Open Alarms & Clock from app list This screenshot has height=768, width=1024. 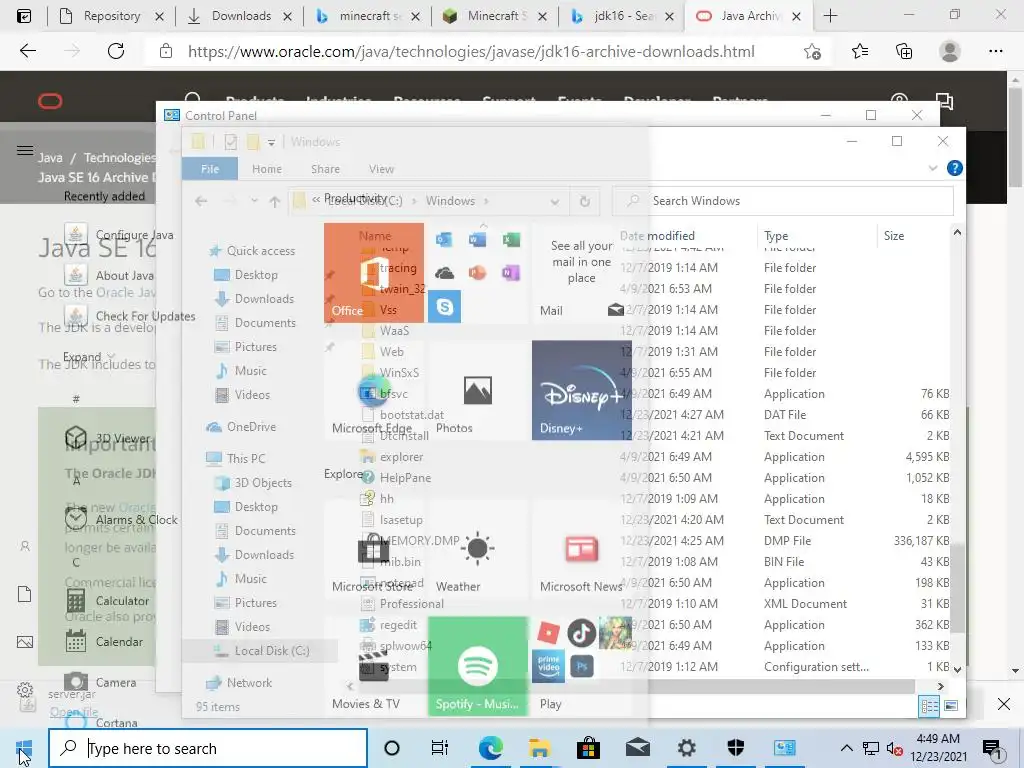pos(121,519)
